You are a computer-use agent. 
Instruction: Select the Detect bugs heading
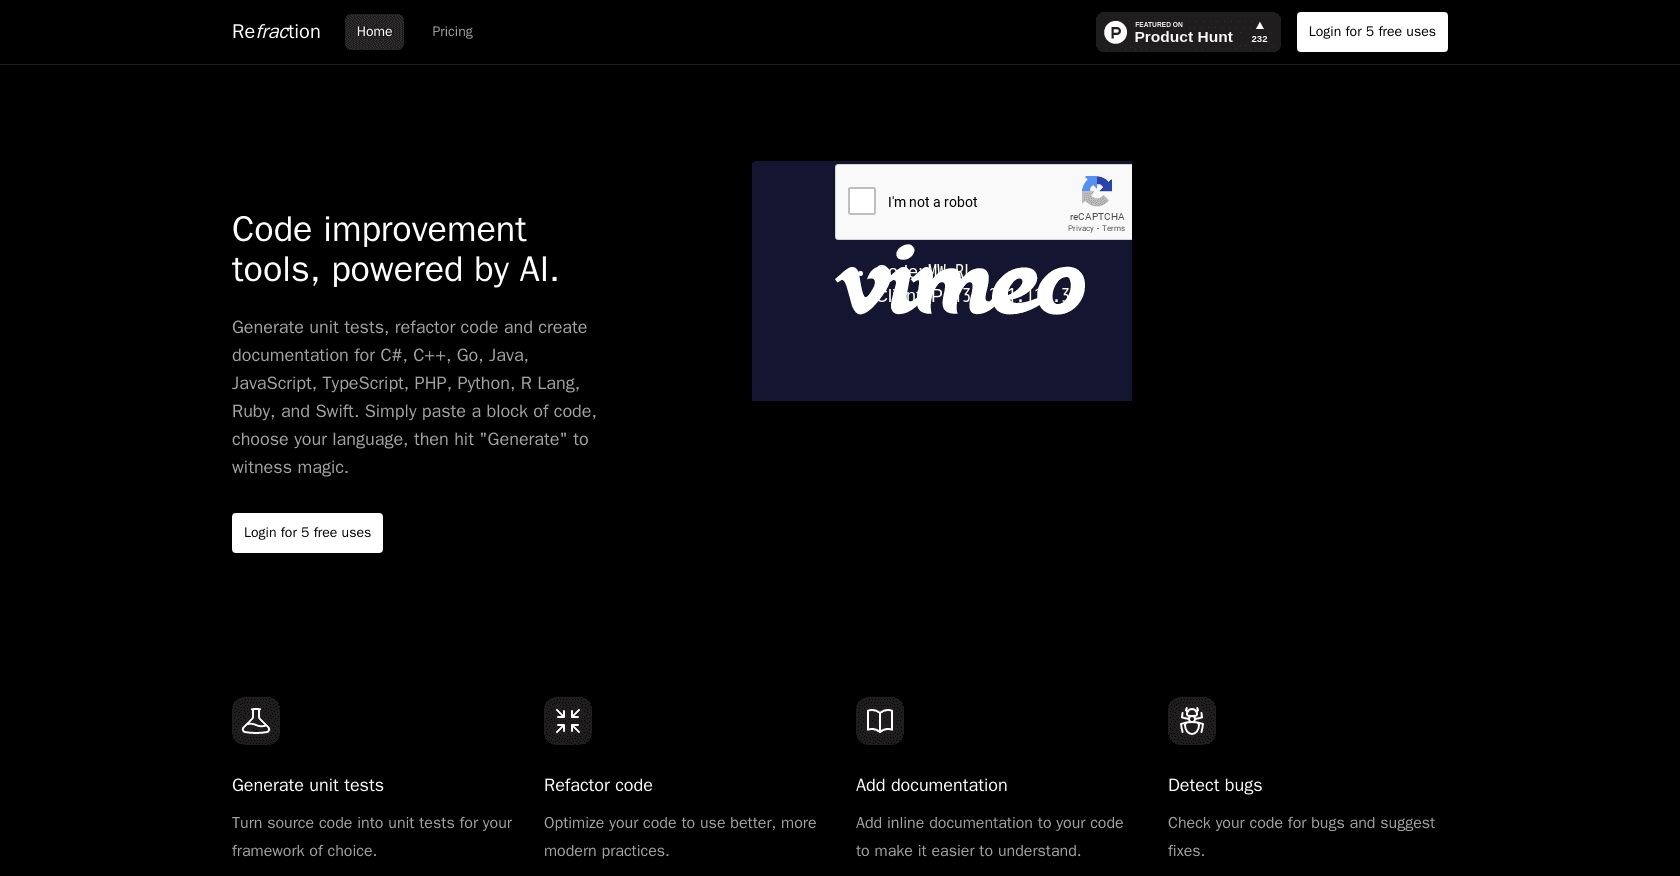click(1215, 785)
